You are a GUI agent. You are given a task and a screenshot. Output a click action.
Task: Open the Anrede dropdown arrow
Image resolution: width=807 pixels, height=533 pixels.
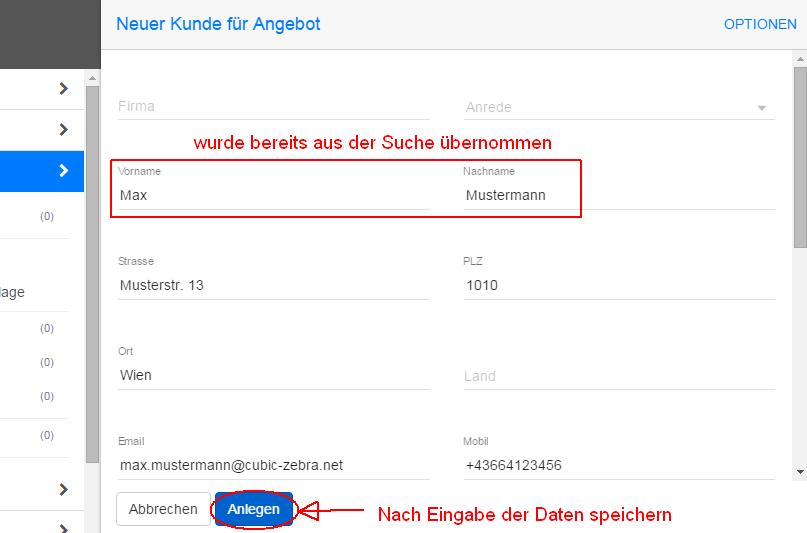(761, 108)
